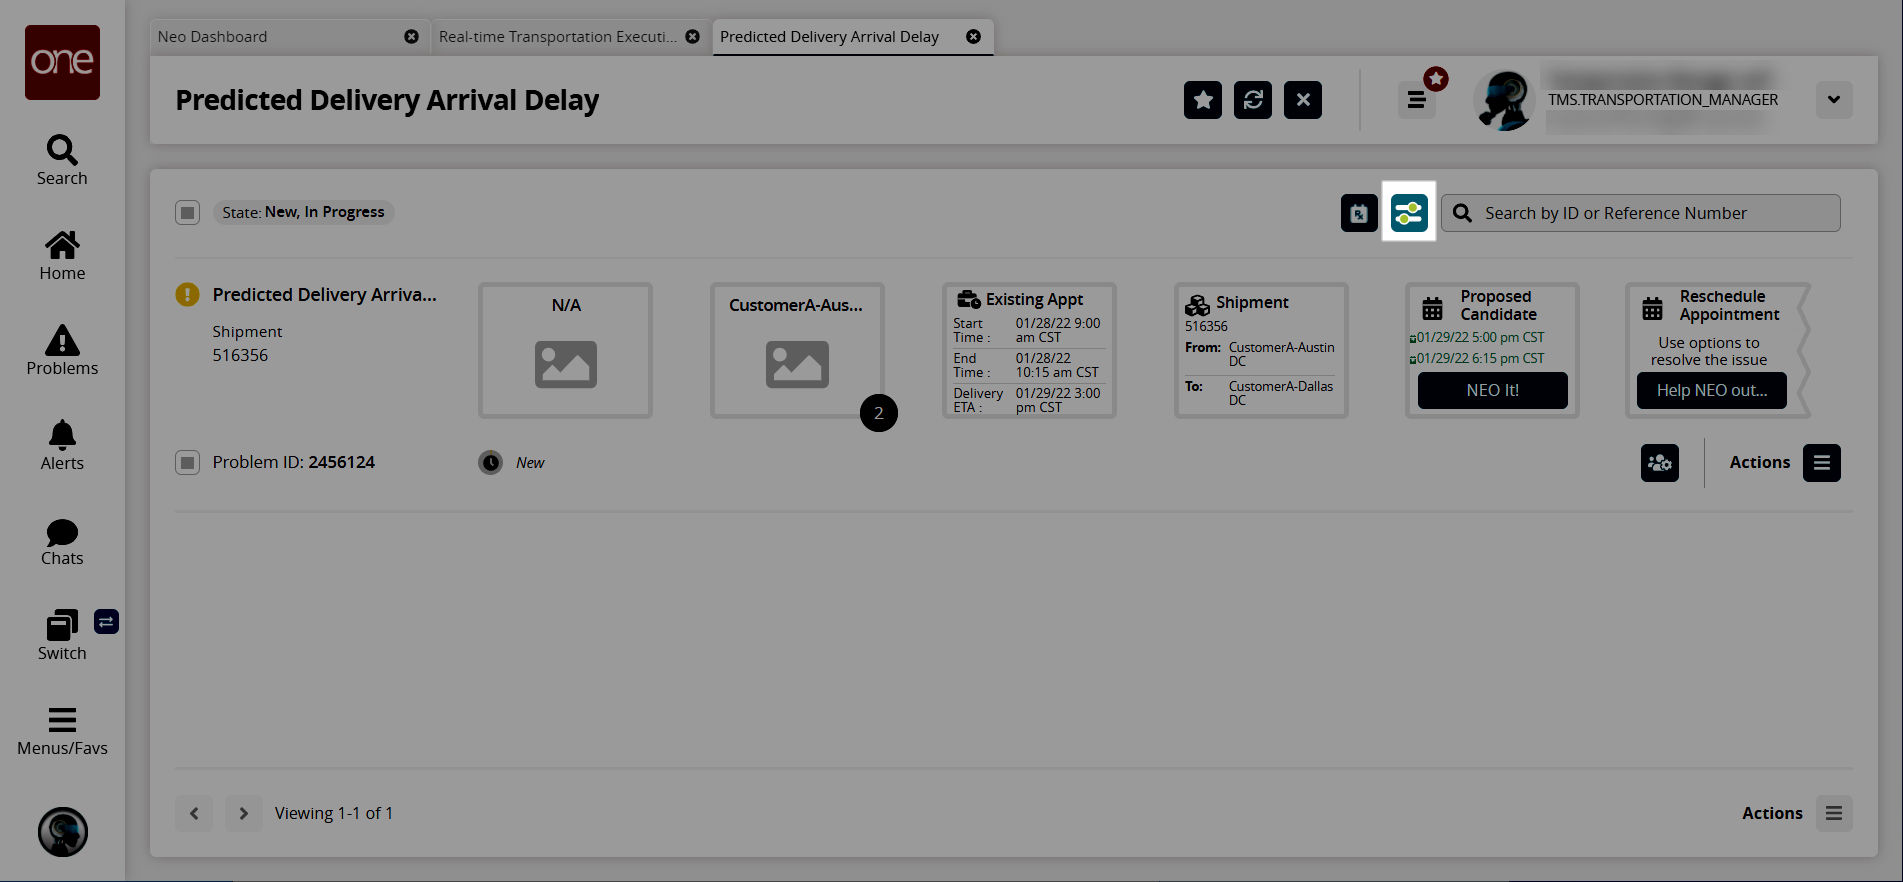Open the Shipment 516356 card
The width and height of the screenshot is (1903, 882).
pos(1261,350)
